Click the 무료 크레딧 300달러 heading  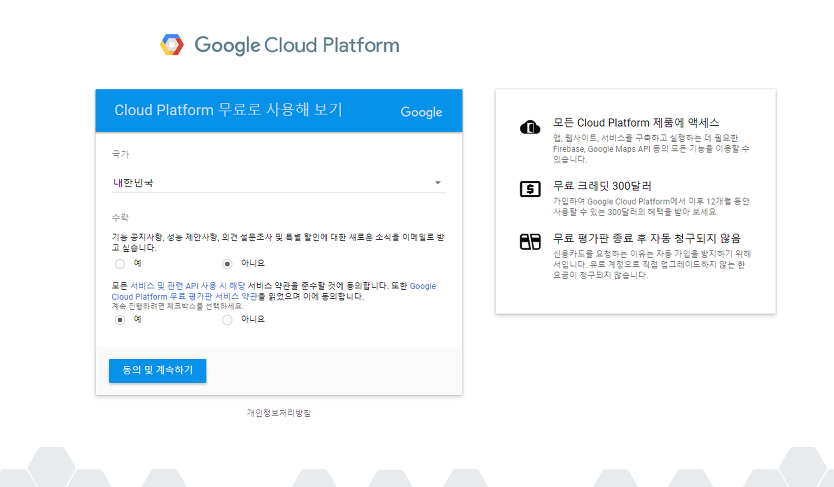click(x=601, y=186)
